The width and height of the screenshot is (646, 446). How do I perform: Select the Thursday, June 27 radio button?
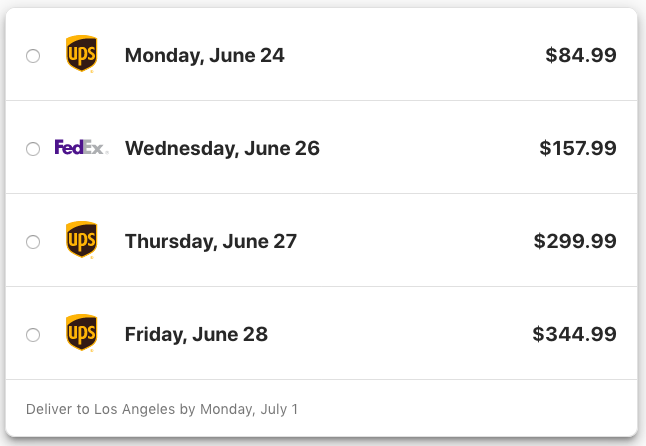(33, 242)
